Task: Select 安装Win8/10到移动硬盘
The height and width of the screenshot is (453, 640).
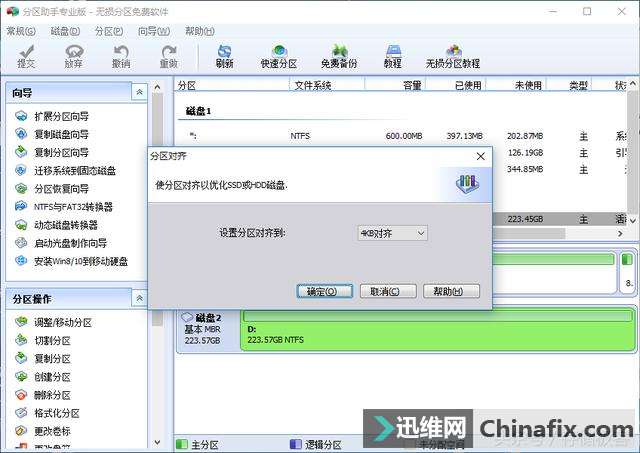Action: point(71,261)
